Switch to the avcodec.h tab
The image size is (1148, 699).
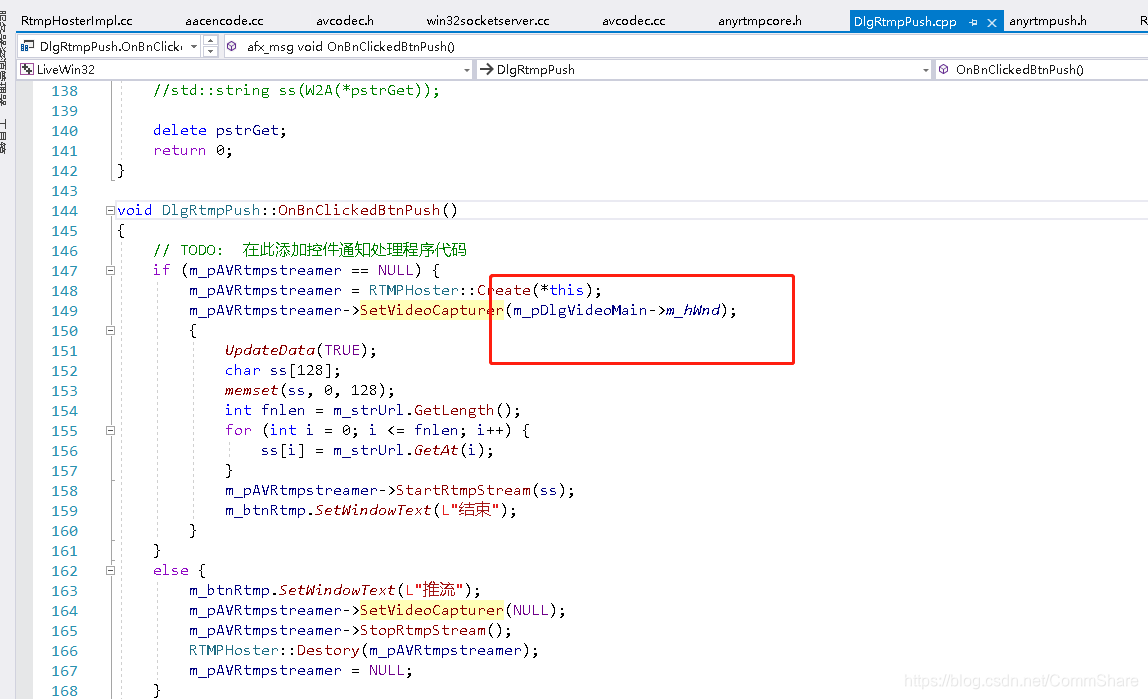click(x=344, y=20)
